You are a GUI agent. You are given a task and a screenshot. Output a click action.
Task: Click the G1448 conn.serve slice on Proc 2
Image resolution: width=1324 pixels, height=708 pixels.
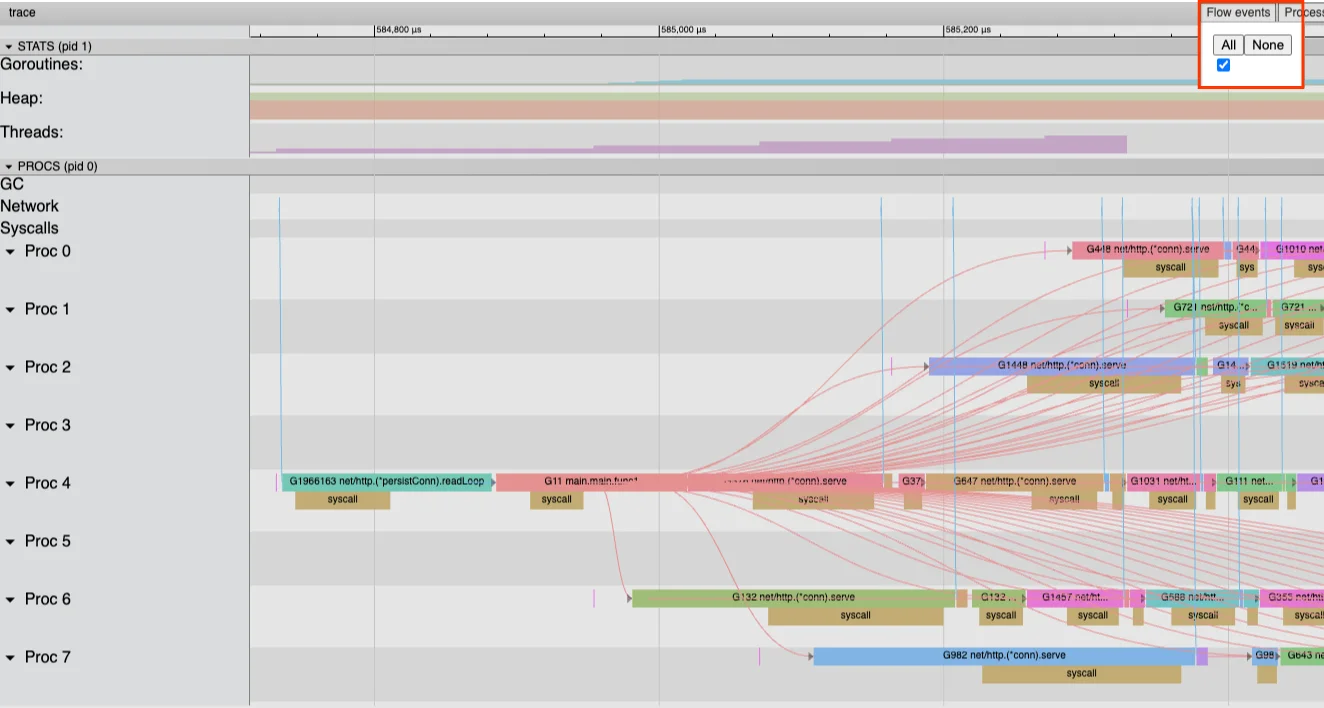coord(1061,366)
